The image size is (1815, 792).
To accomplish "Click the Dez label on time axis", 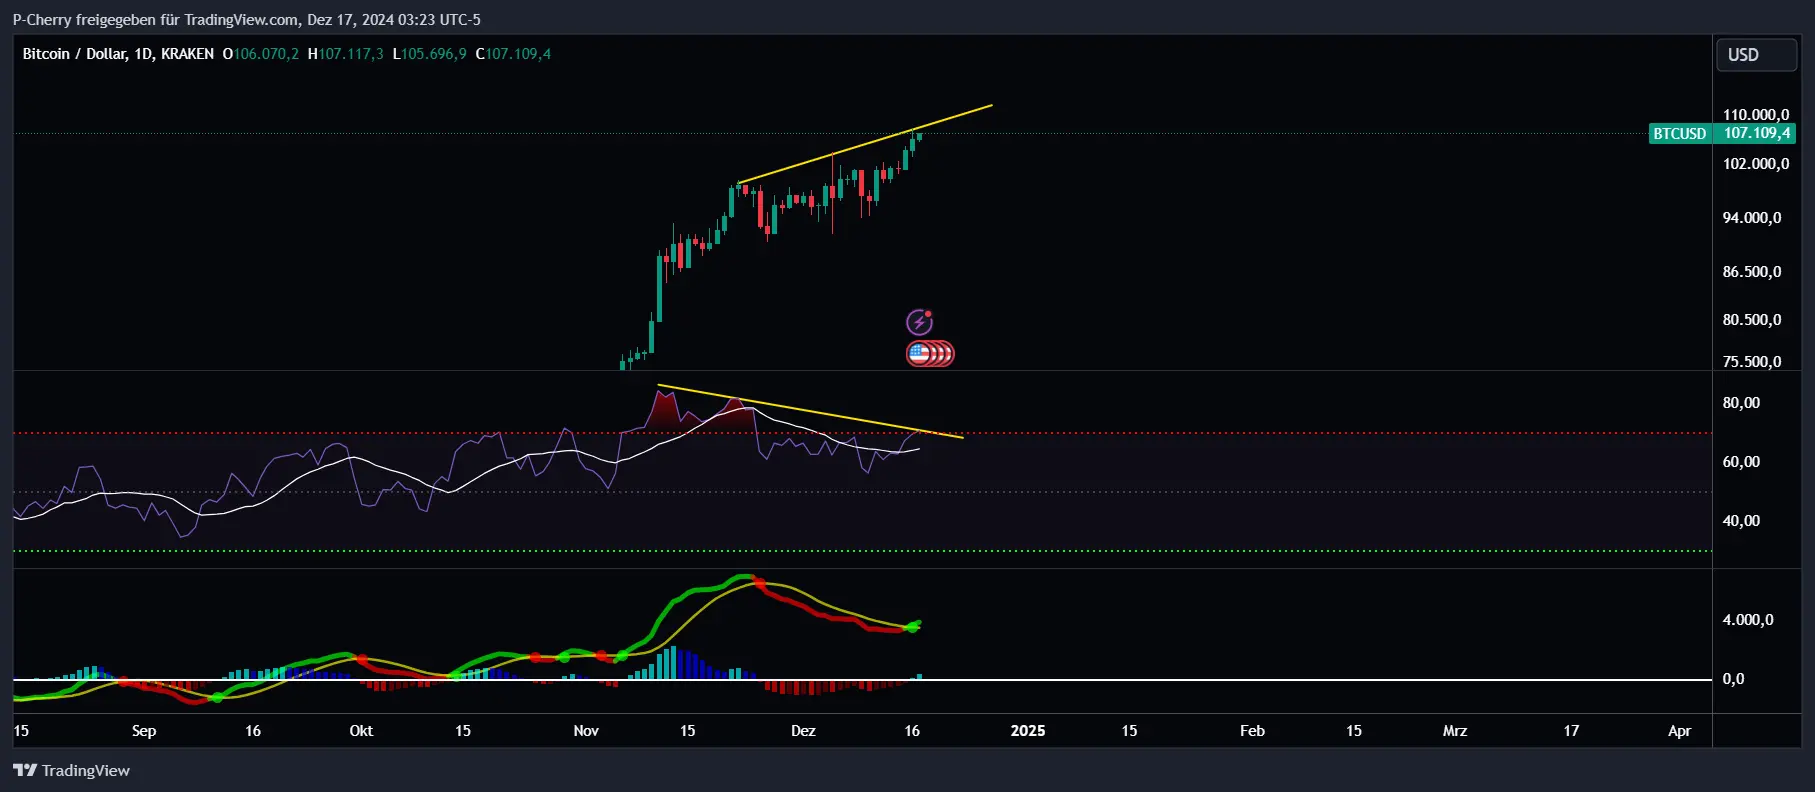I will [803, 731].
